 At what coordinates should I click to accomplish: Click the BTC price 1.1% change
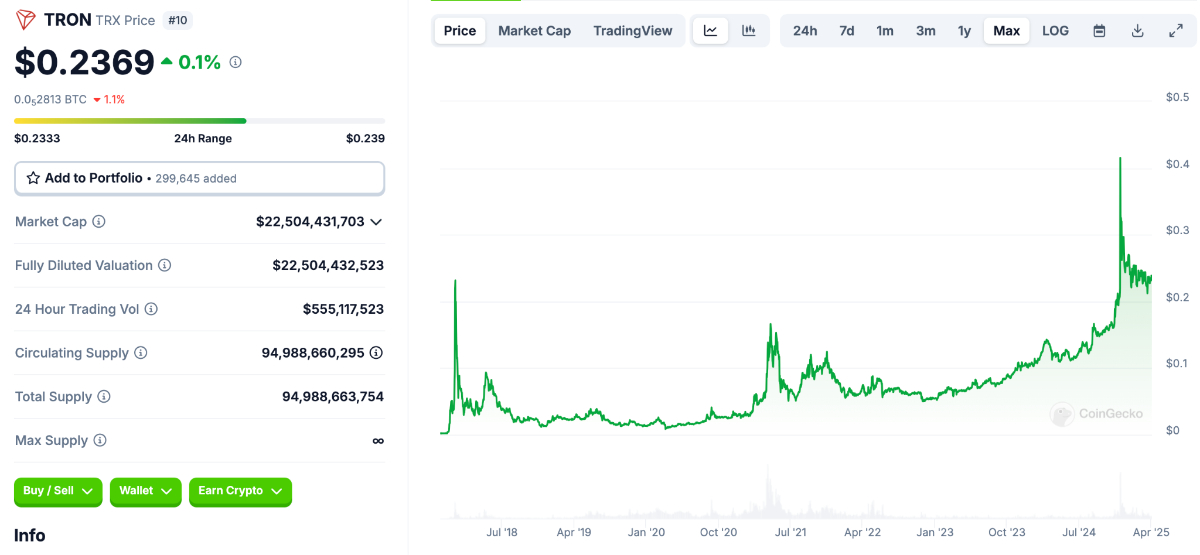pos(108,99)
